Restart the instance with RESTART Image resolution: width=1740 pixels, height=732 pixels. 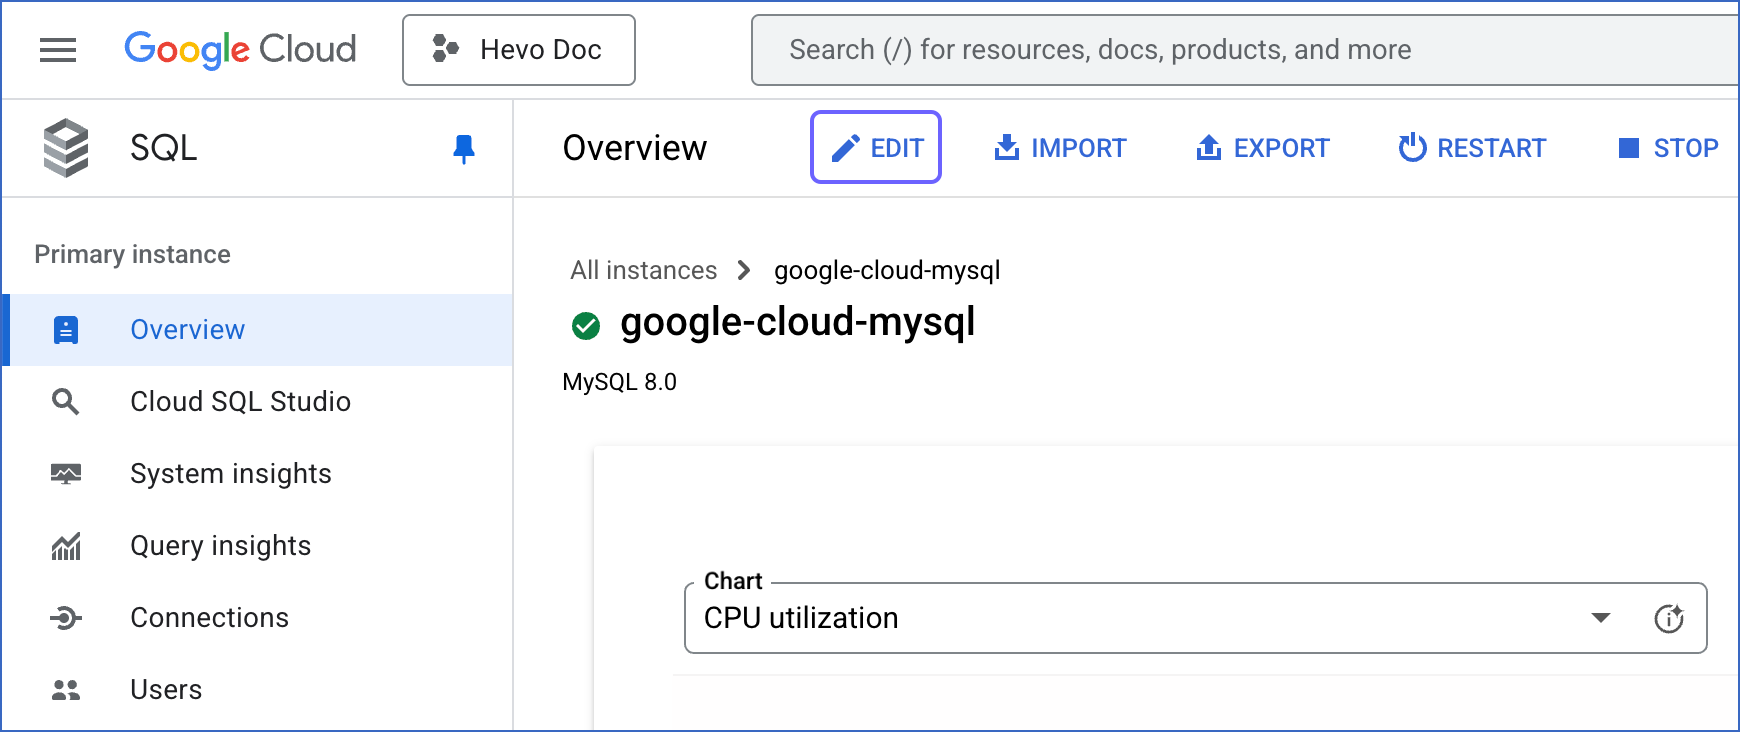[1472, 148]
